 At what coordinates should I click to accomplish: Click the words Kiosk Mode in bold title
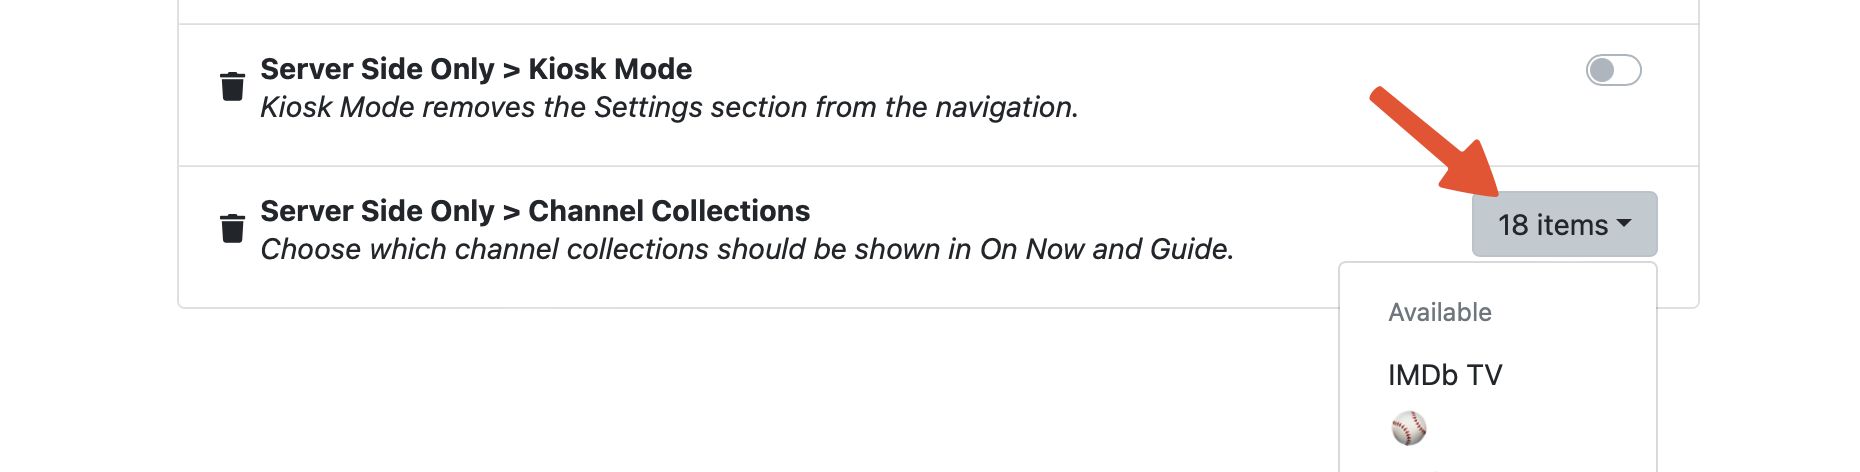(x=610, y=69)
